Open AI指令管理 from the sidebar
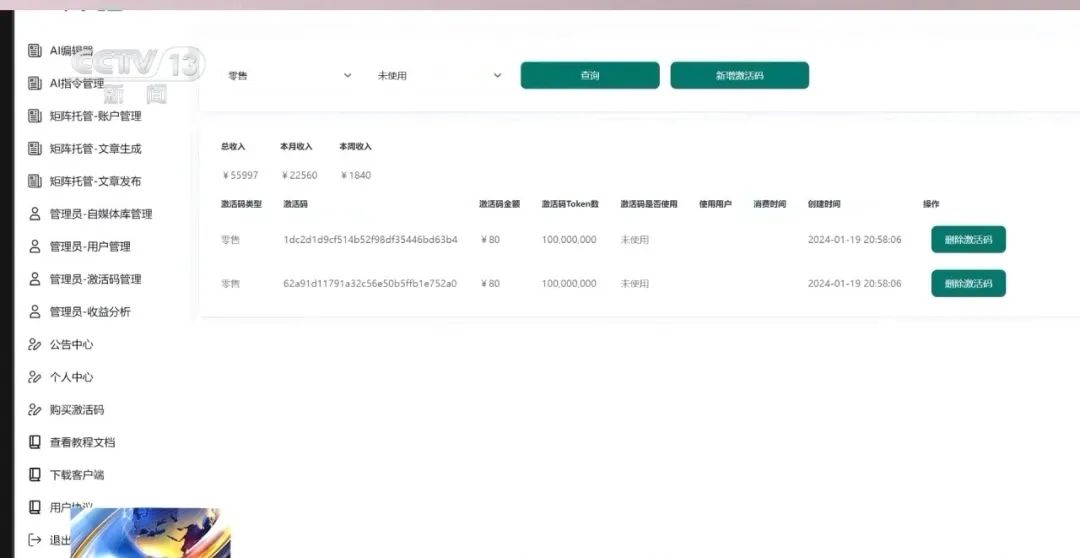This screenshot has height=558, width=1080. (x=77, y=84)
